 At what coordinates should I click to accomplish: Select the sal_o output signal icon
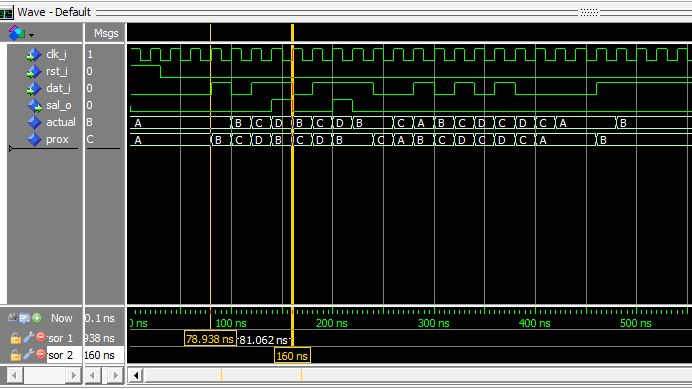34,106
